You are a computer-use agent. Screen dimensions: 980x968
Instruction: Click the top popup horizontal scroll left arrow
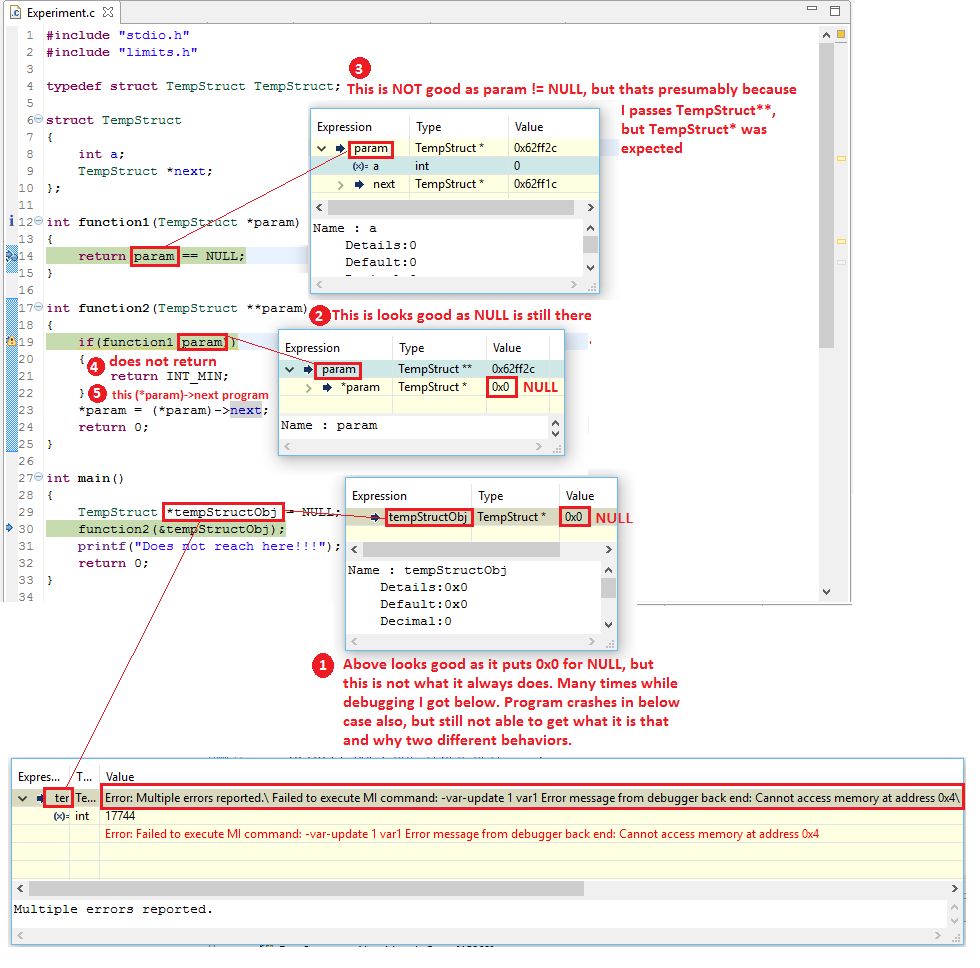pyautogui.click(x=319, y=207)
